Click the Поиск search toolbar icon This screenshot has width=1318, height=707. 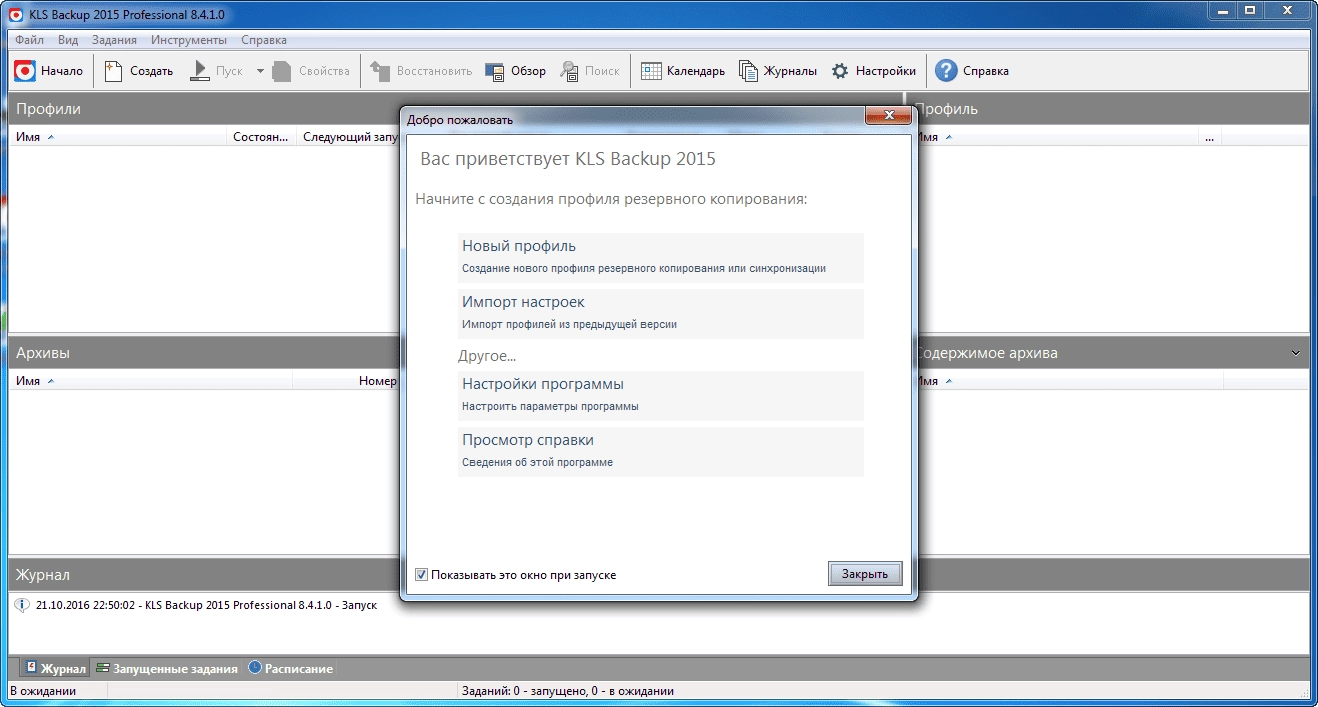569,71
